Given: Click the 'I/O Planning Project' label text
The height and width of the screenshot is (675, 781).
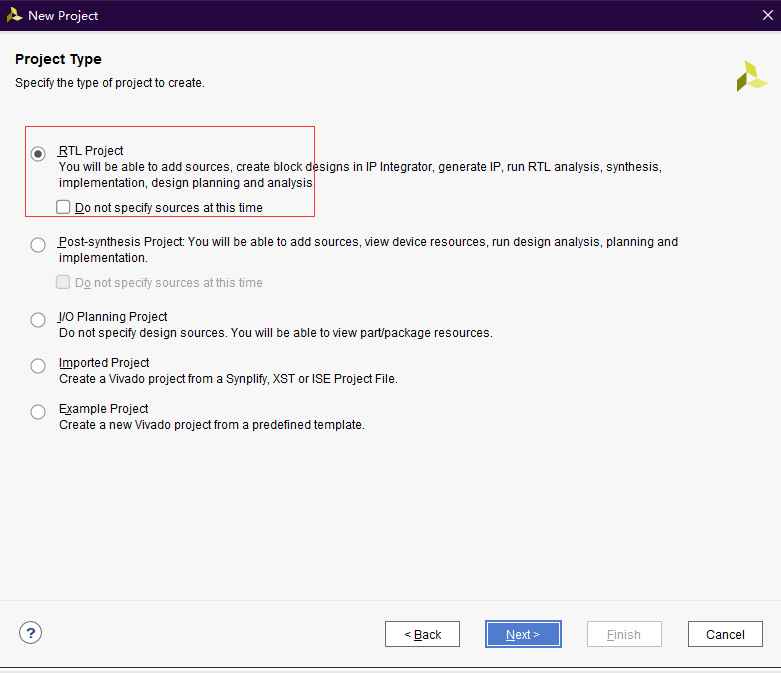Looking at the screenshot, I should pyautogui.click(x=113, y=317).
